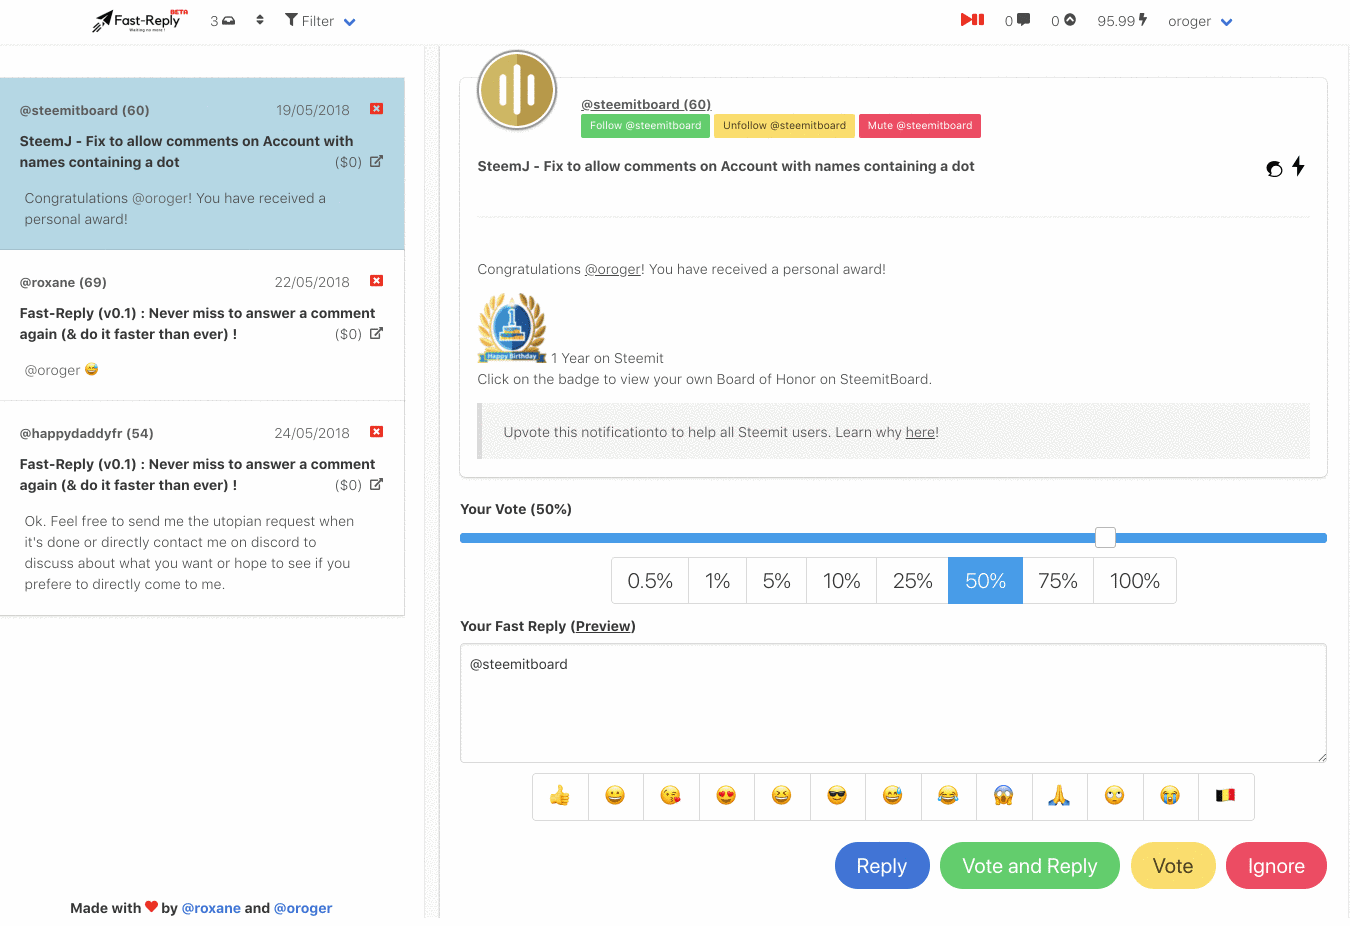Open SteemJ post in external link icon
1350x926 pixels.
(x=376, y=161)
